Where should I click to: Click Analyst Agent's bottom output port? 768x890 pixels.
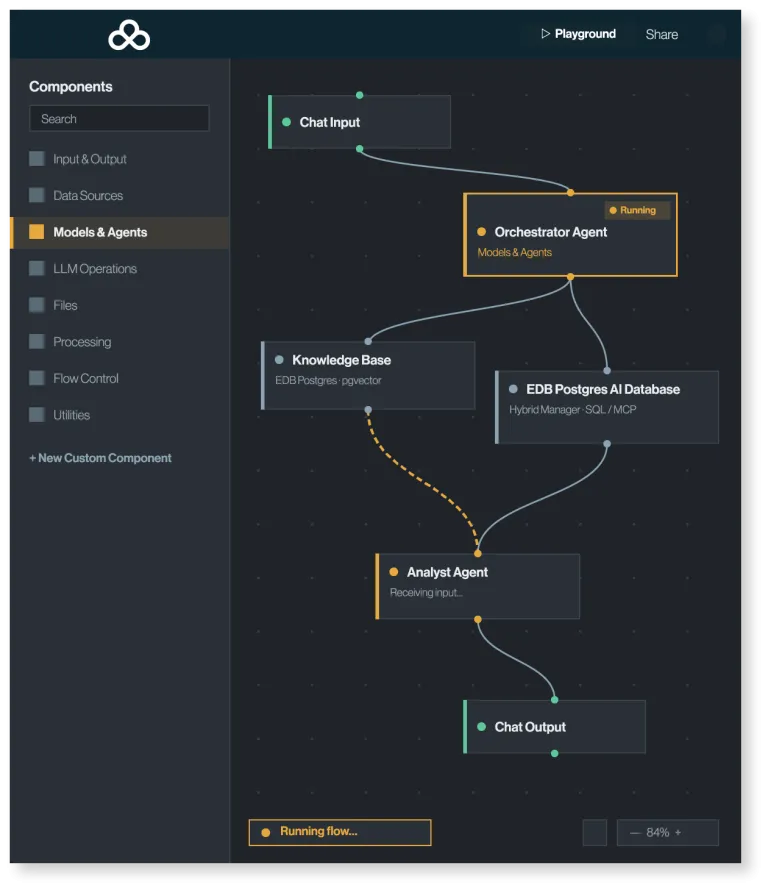click(x=478, y=619)
